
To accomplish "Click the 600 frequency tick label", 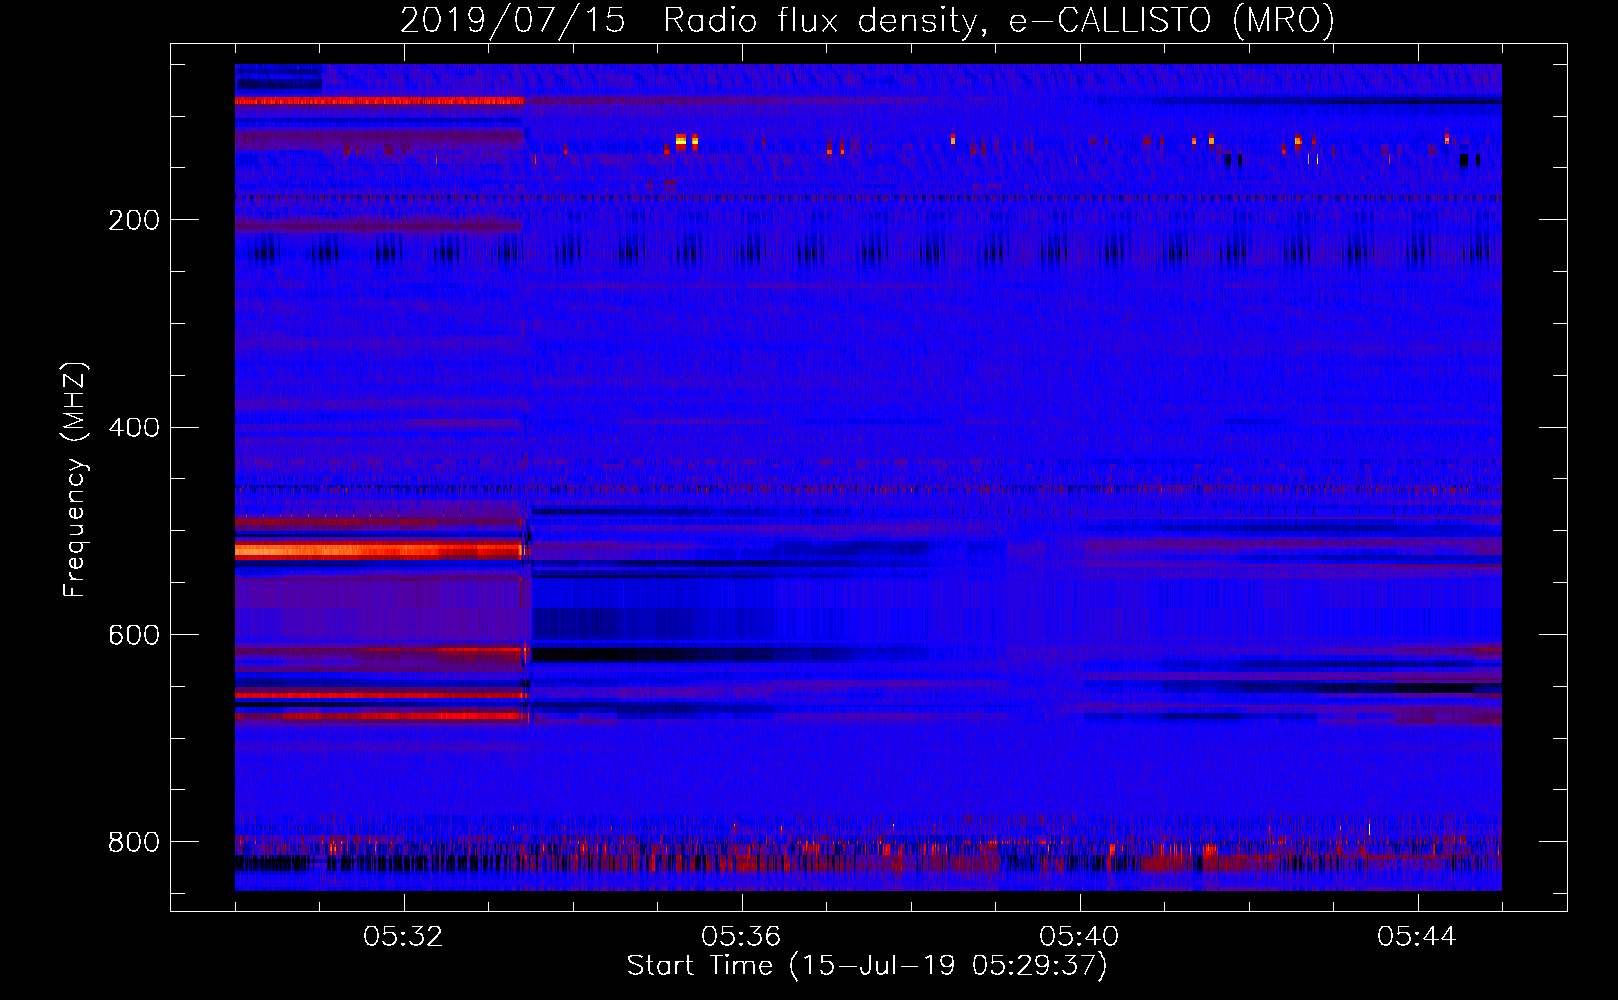I will (134, 635).
